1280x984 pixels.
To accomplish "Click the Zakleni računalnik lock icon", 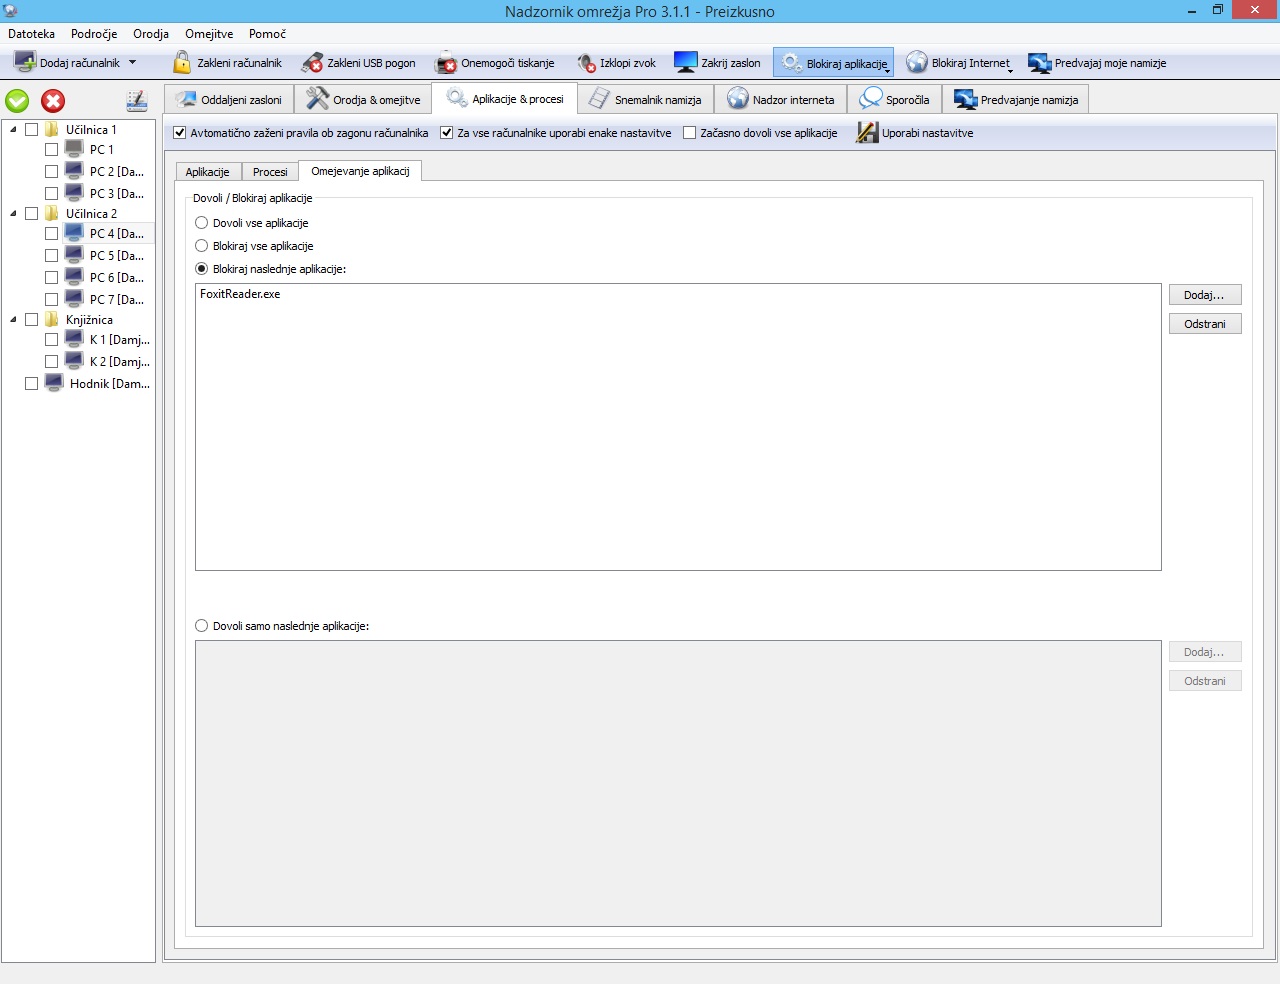I will (182, 63).
